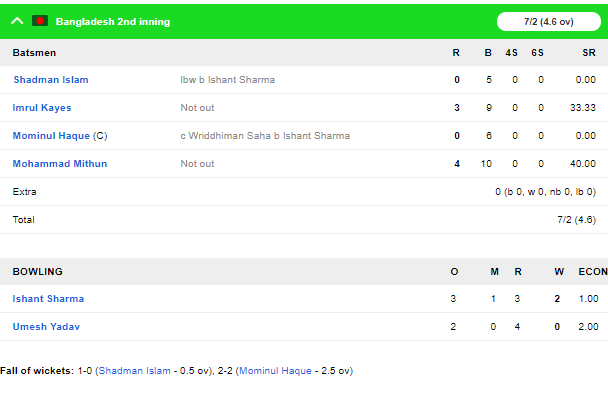The width and height of the screenshot is (608, 397).
Task: Click the W column header in bowling table
Action: click(559, 271)
